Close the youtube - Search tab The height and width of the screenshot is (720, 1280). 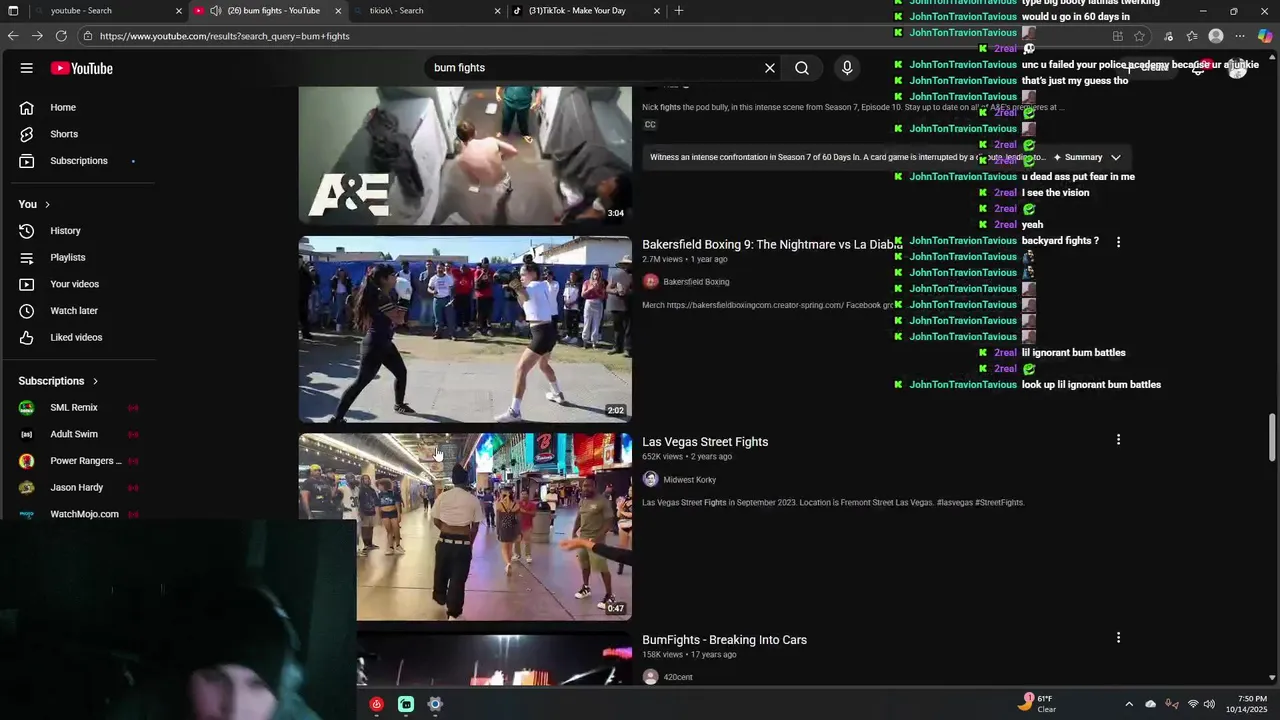(x=179, y=11)
